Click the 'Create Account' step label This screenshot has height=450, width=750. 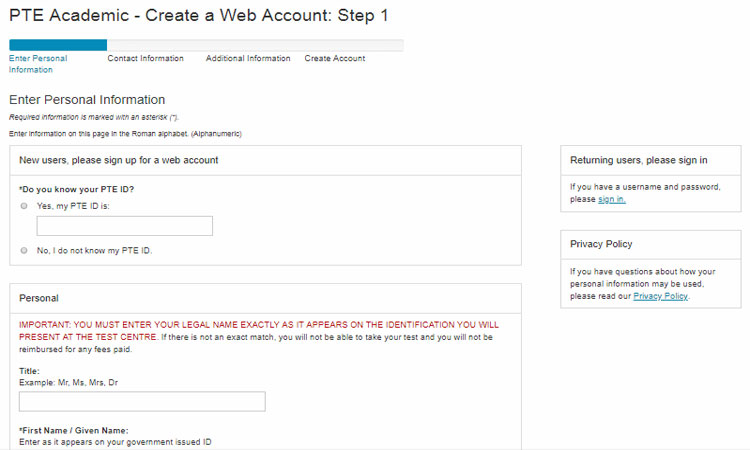[x=335, y=58]
